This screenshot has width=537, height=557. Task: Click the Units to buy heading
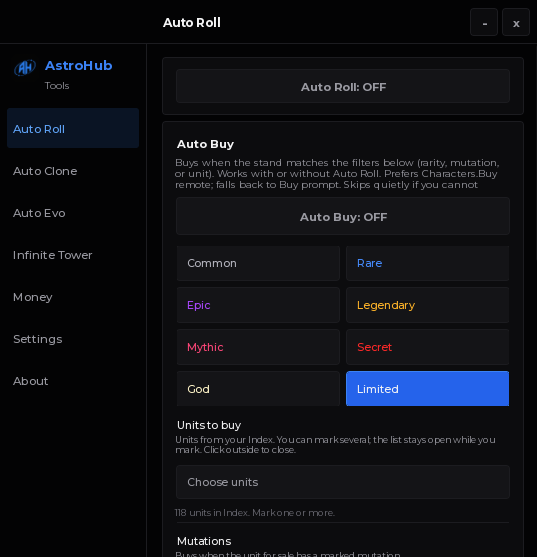[x=209, y=425]
